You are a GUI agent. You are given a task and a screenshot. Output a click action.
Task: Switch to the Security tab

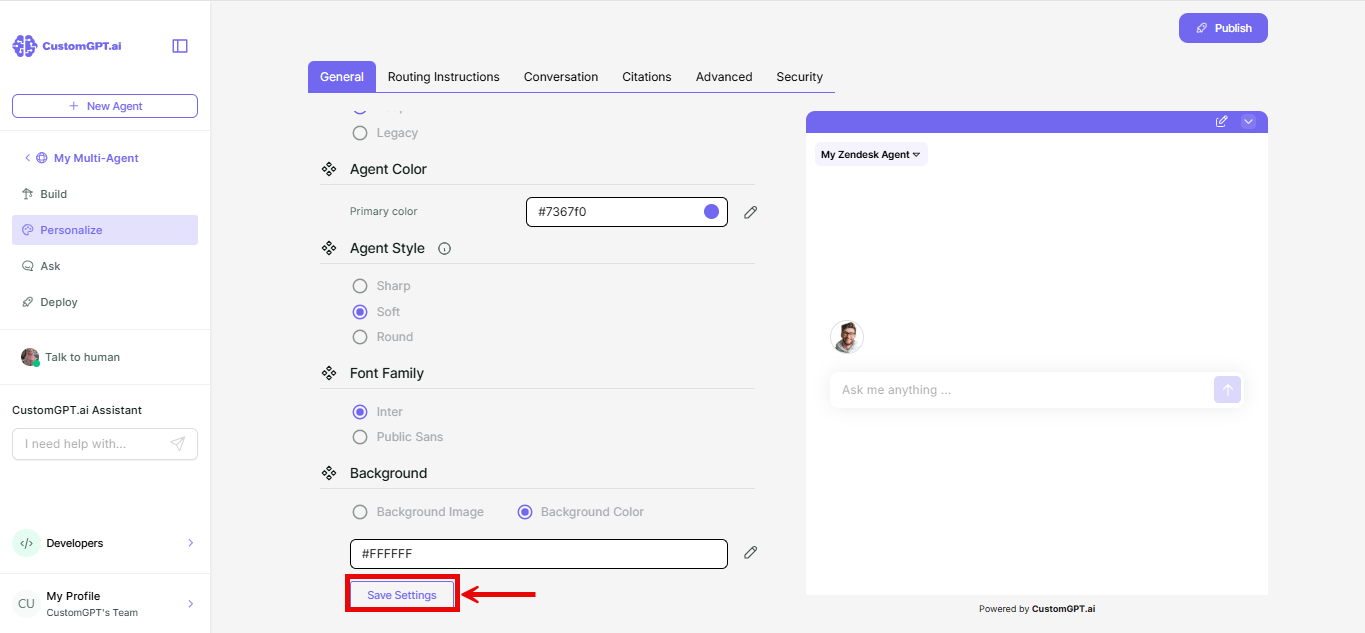pyautogui.click(x=800, y=77)
